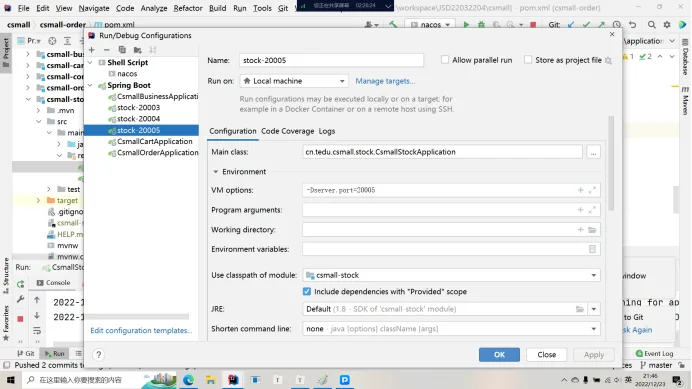Click Git update project blue arrow
The image size is (692, 389).
pos(571,25)
